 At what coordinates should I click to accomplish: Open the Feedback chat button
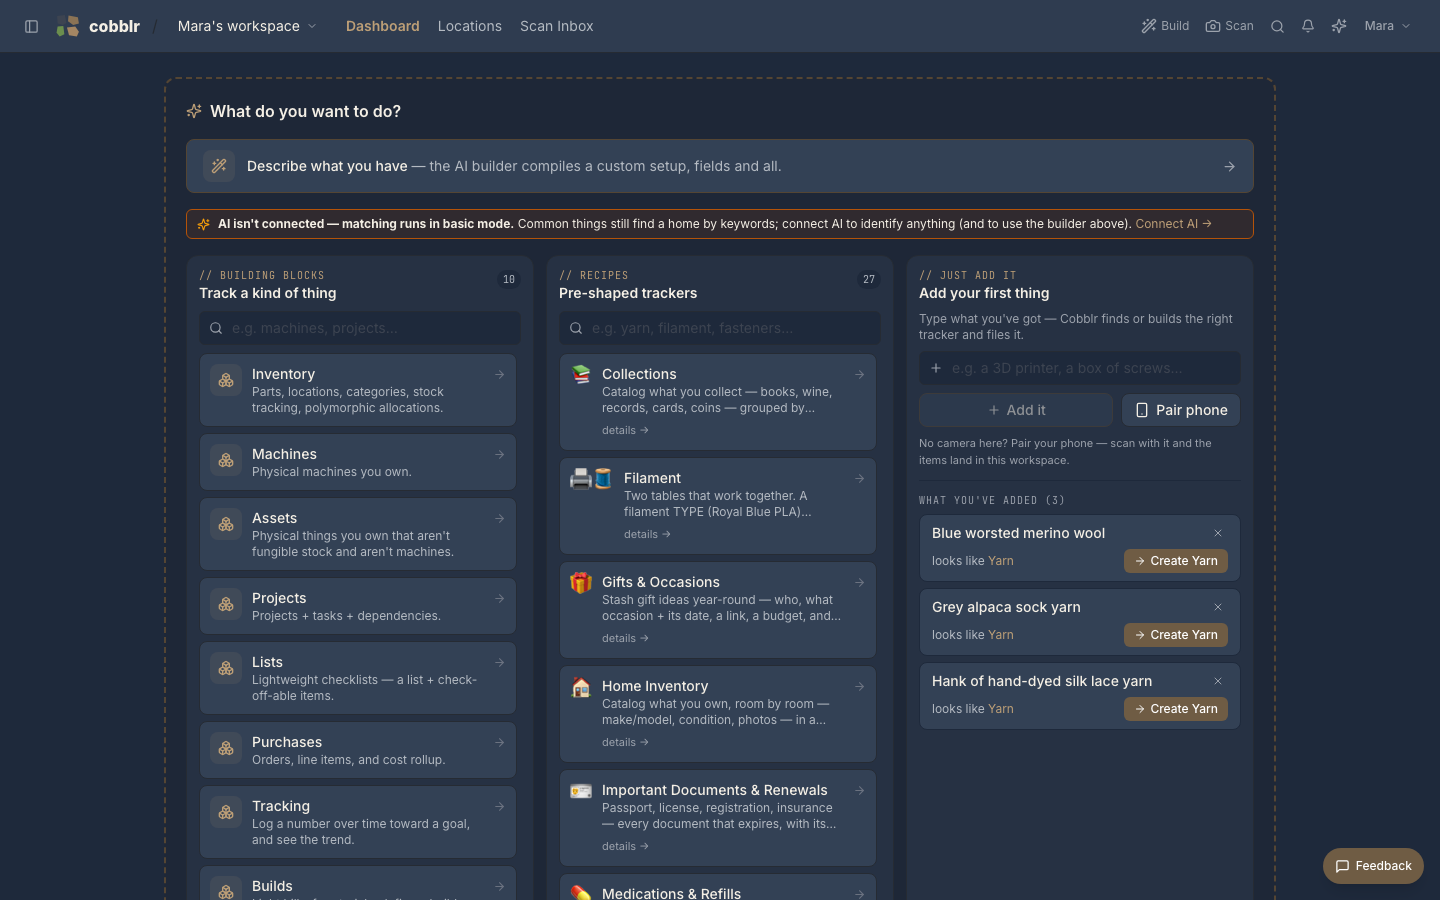pos(1373,866)
